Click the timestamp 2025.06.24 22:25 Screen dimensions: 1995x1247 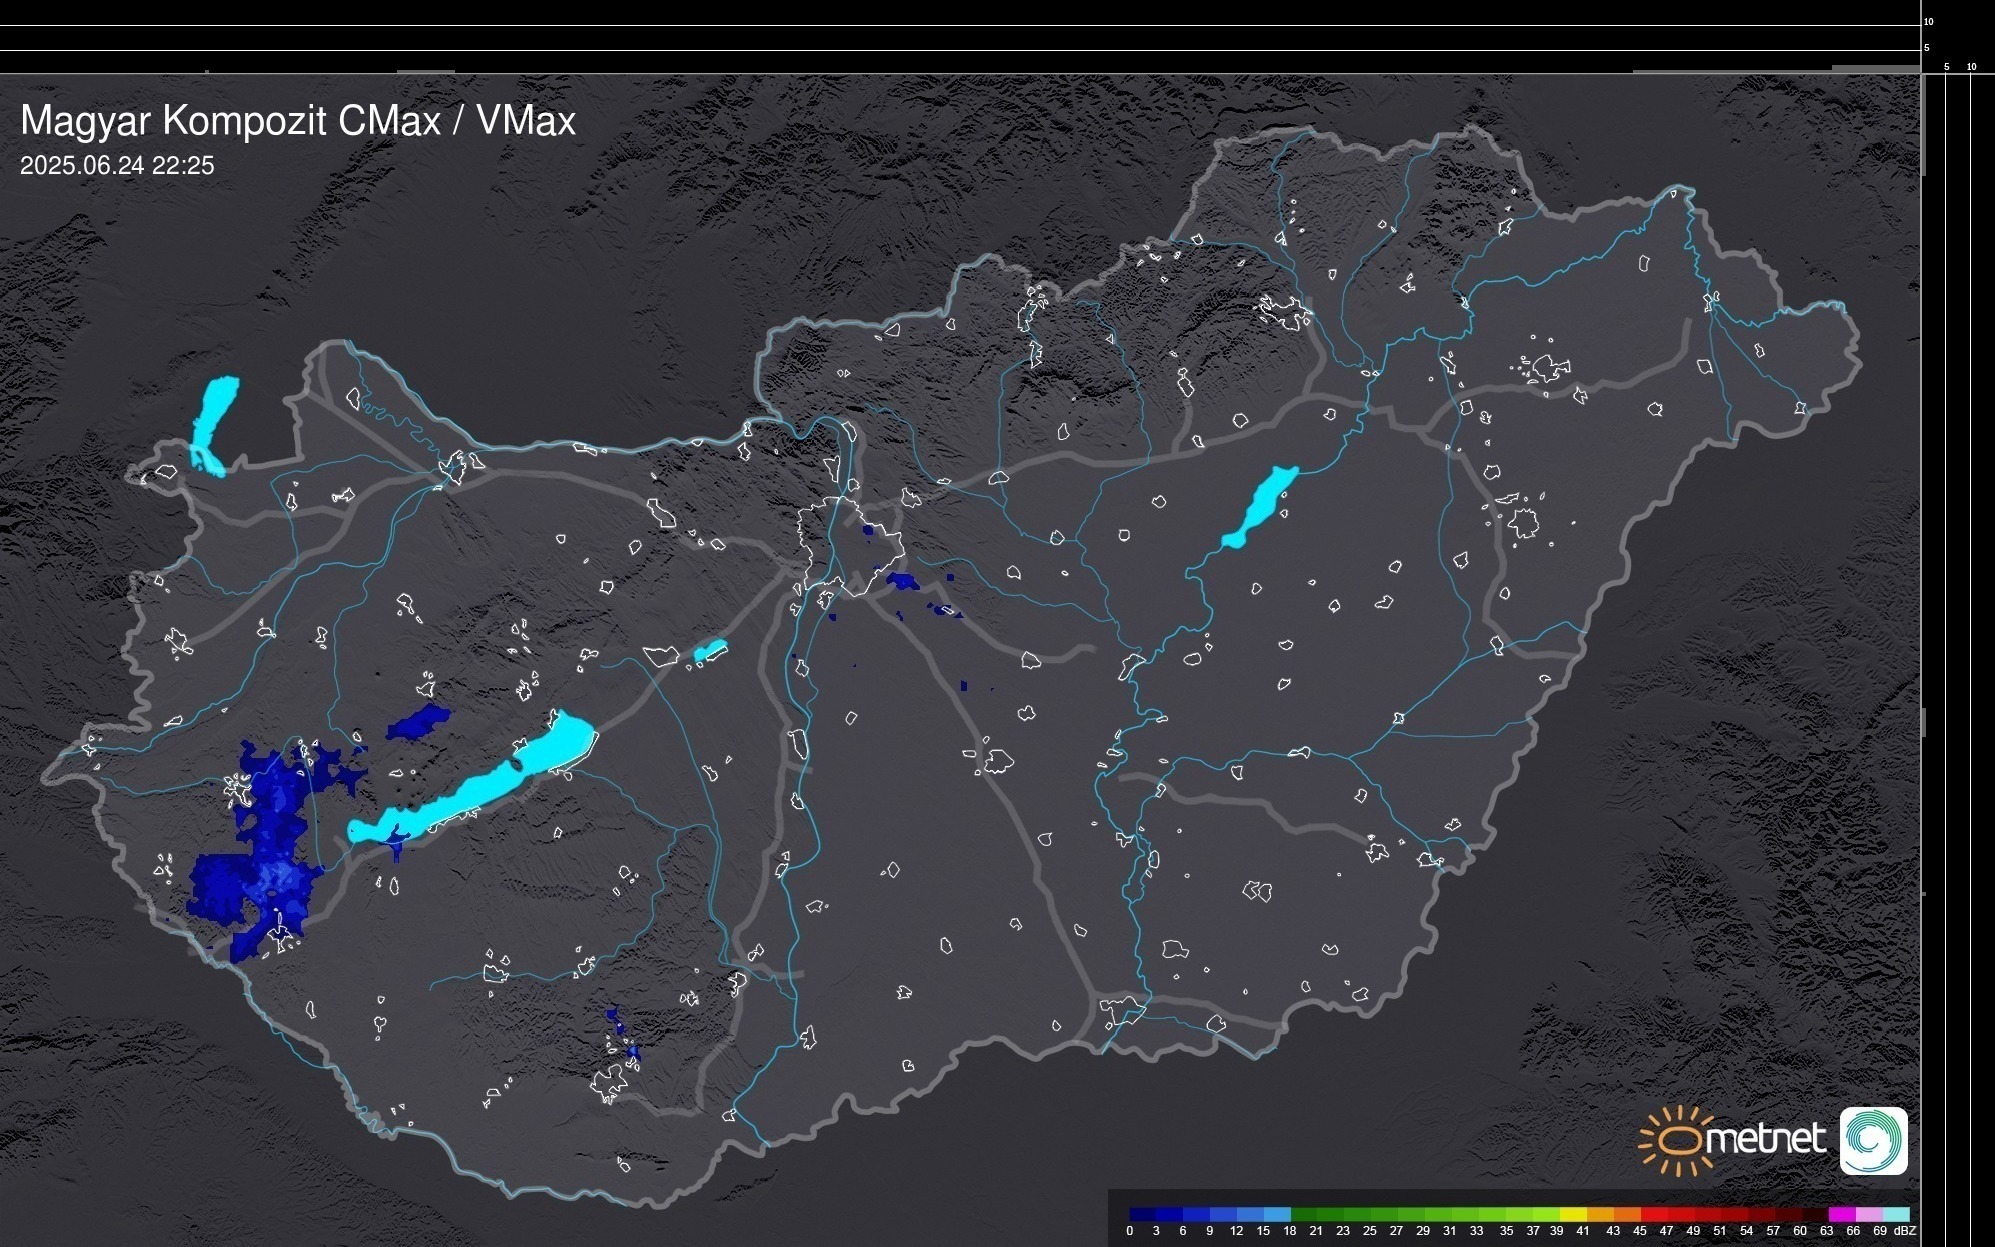pyautogui.click(x=117, y=166)
